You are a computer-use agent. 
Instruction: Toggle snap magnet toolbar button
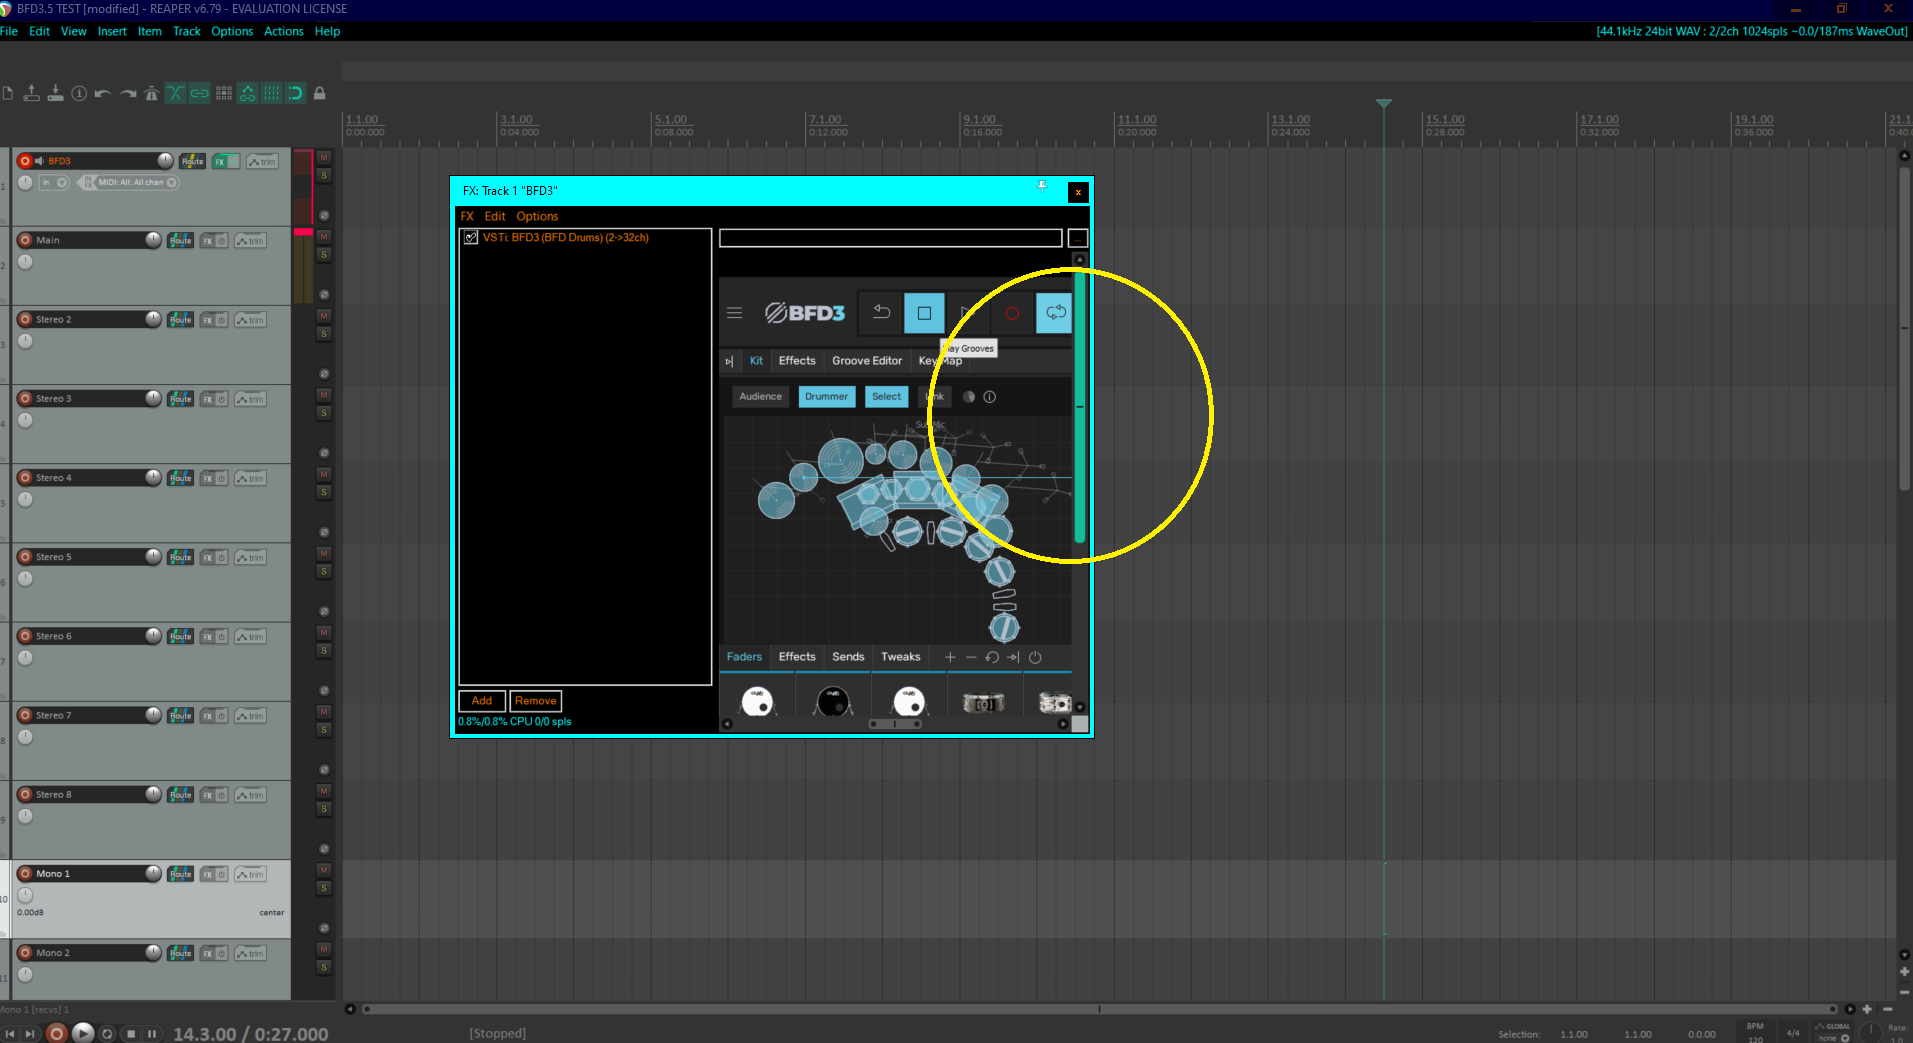click(x=295, y=93)
